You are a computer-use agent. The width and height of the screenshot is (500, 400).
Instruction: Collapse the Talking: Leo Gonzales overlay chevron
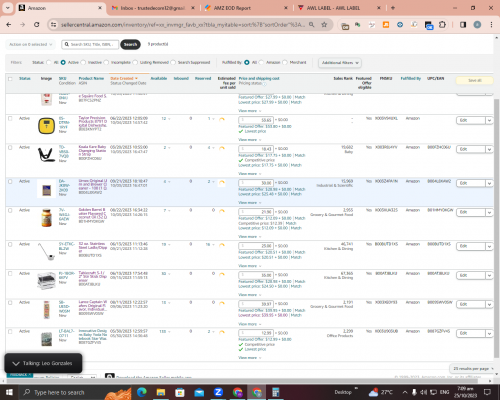(16, 363)
